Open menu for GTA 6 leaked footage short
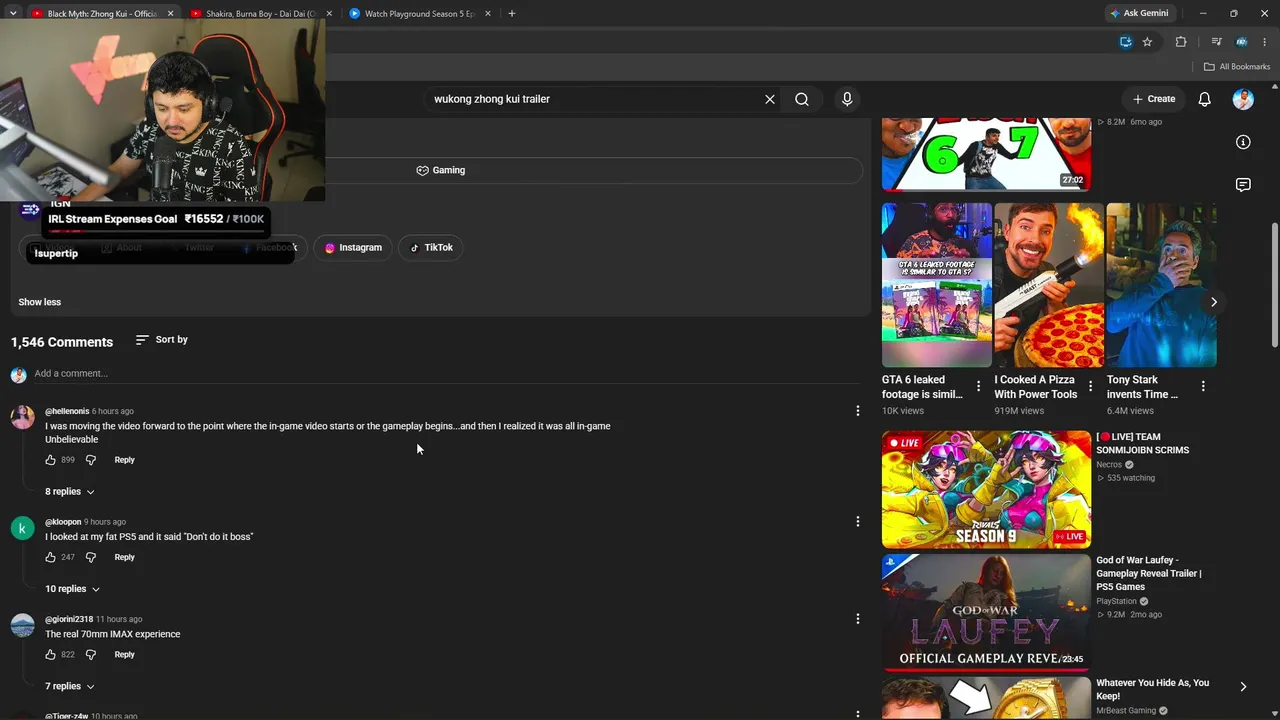Viewport: 1280px width, 720px height. tap(978, 386)
